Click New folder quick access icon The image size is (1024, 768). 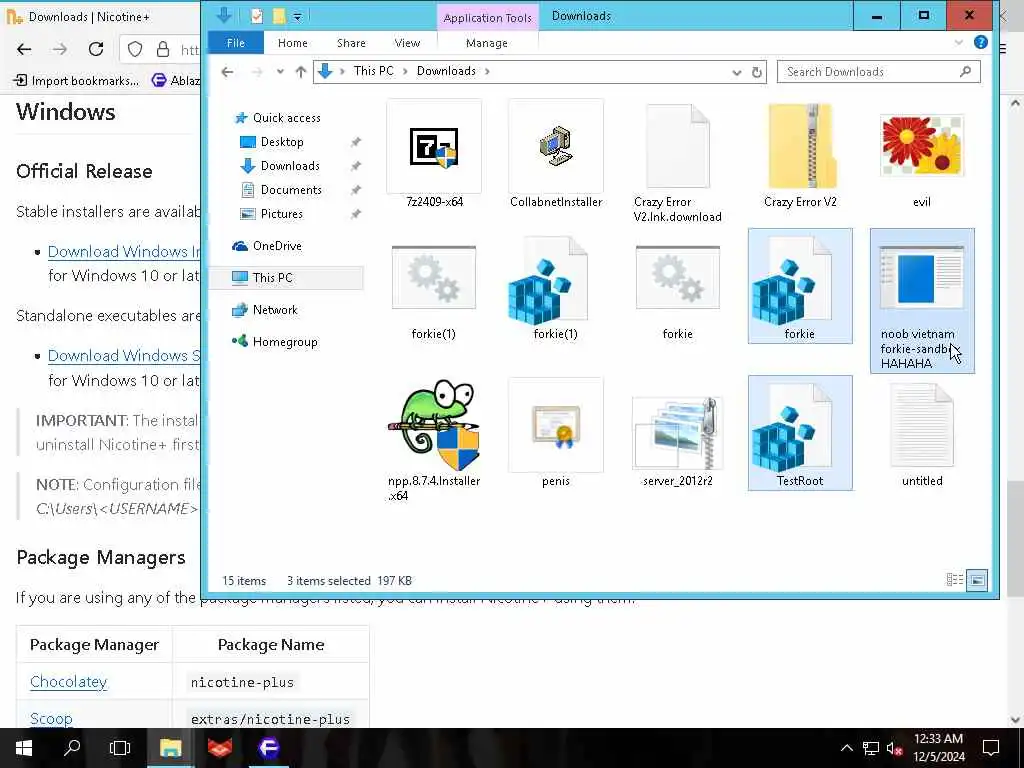pyautogui.click(x=279, y=16)
